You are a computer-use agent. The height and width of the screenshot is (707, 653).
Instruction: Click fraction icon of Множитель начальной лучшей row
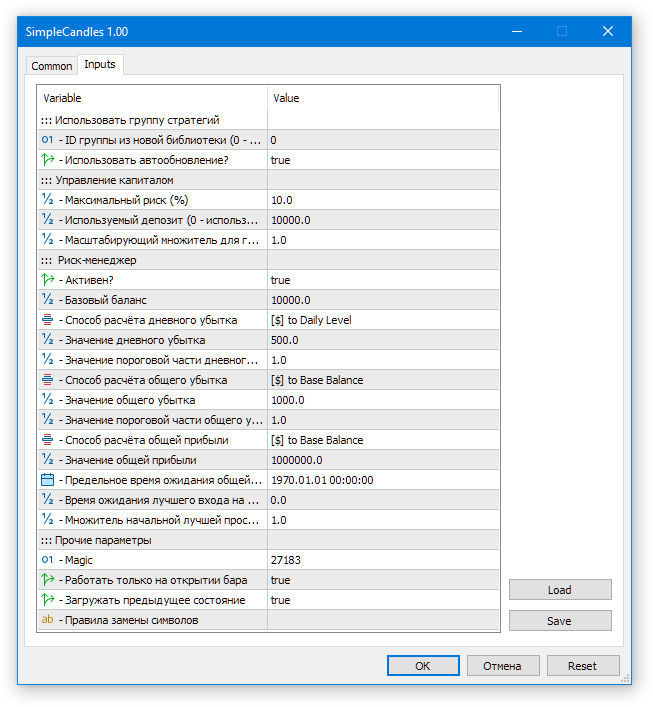[47, 519]
